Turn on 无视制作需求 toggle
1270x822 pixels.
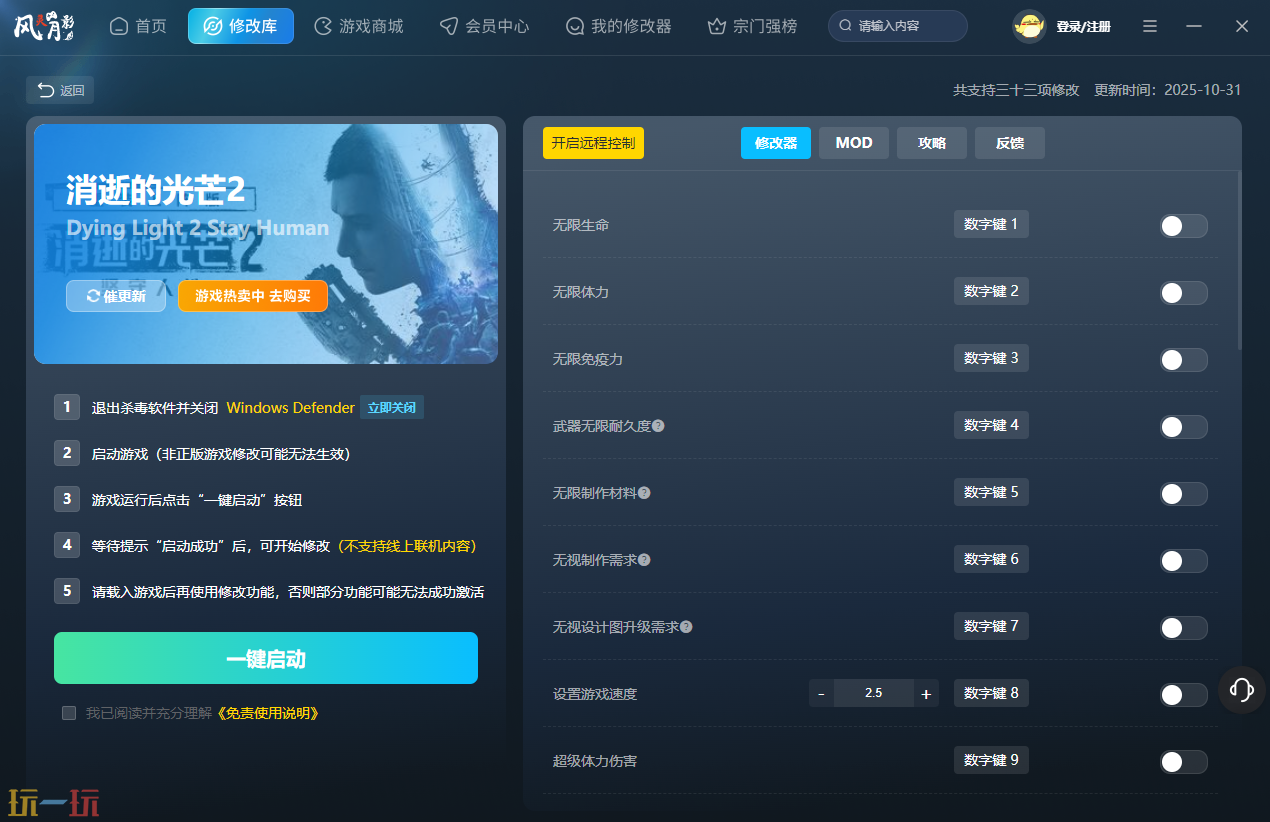[1184, 561]
